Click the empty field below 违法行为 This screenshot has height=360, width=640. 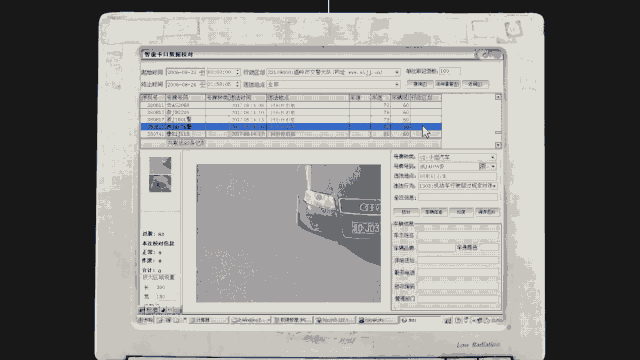tap(458, 197)
